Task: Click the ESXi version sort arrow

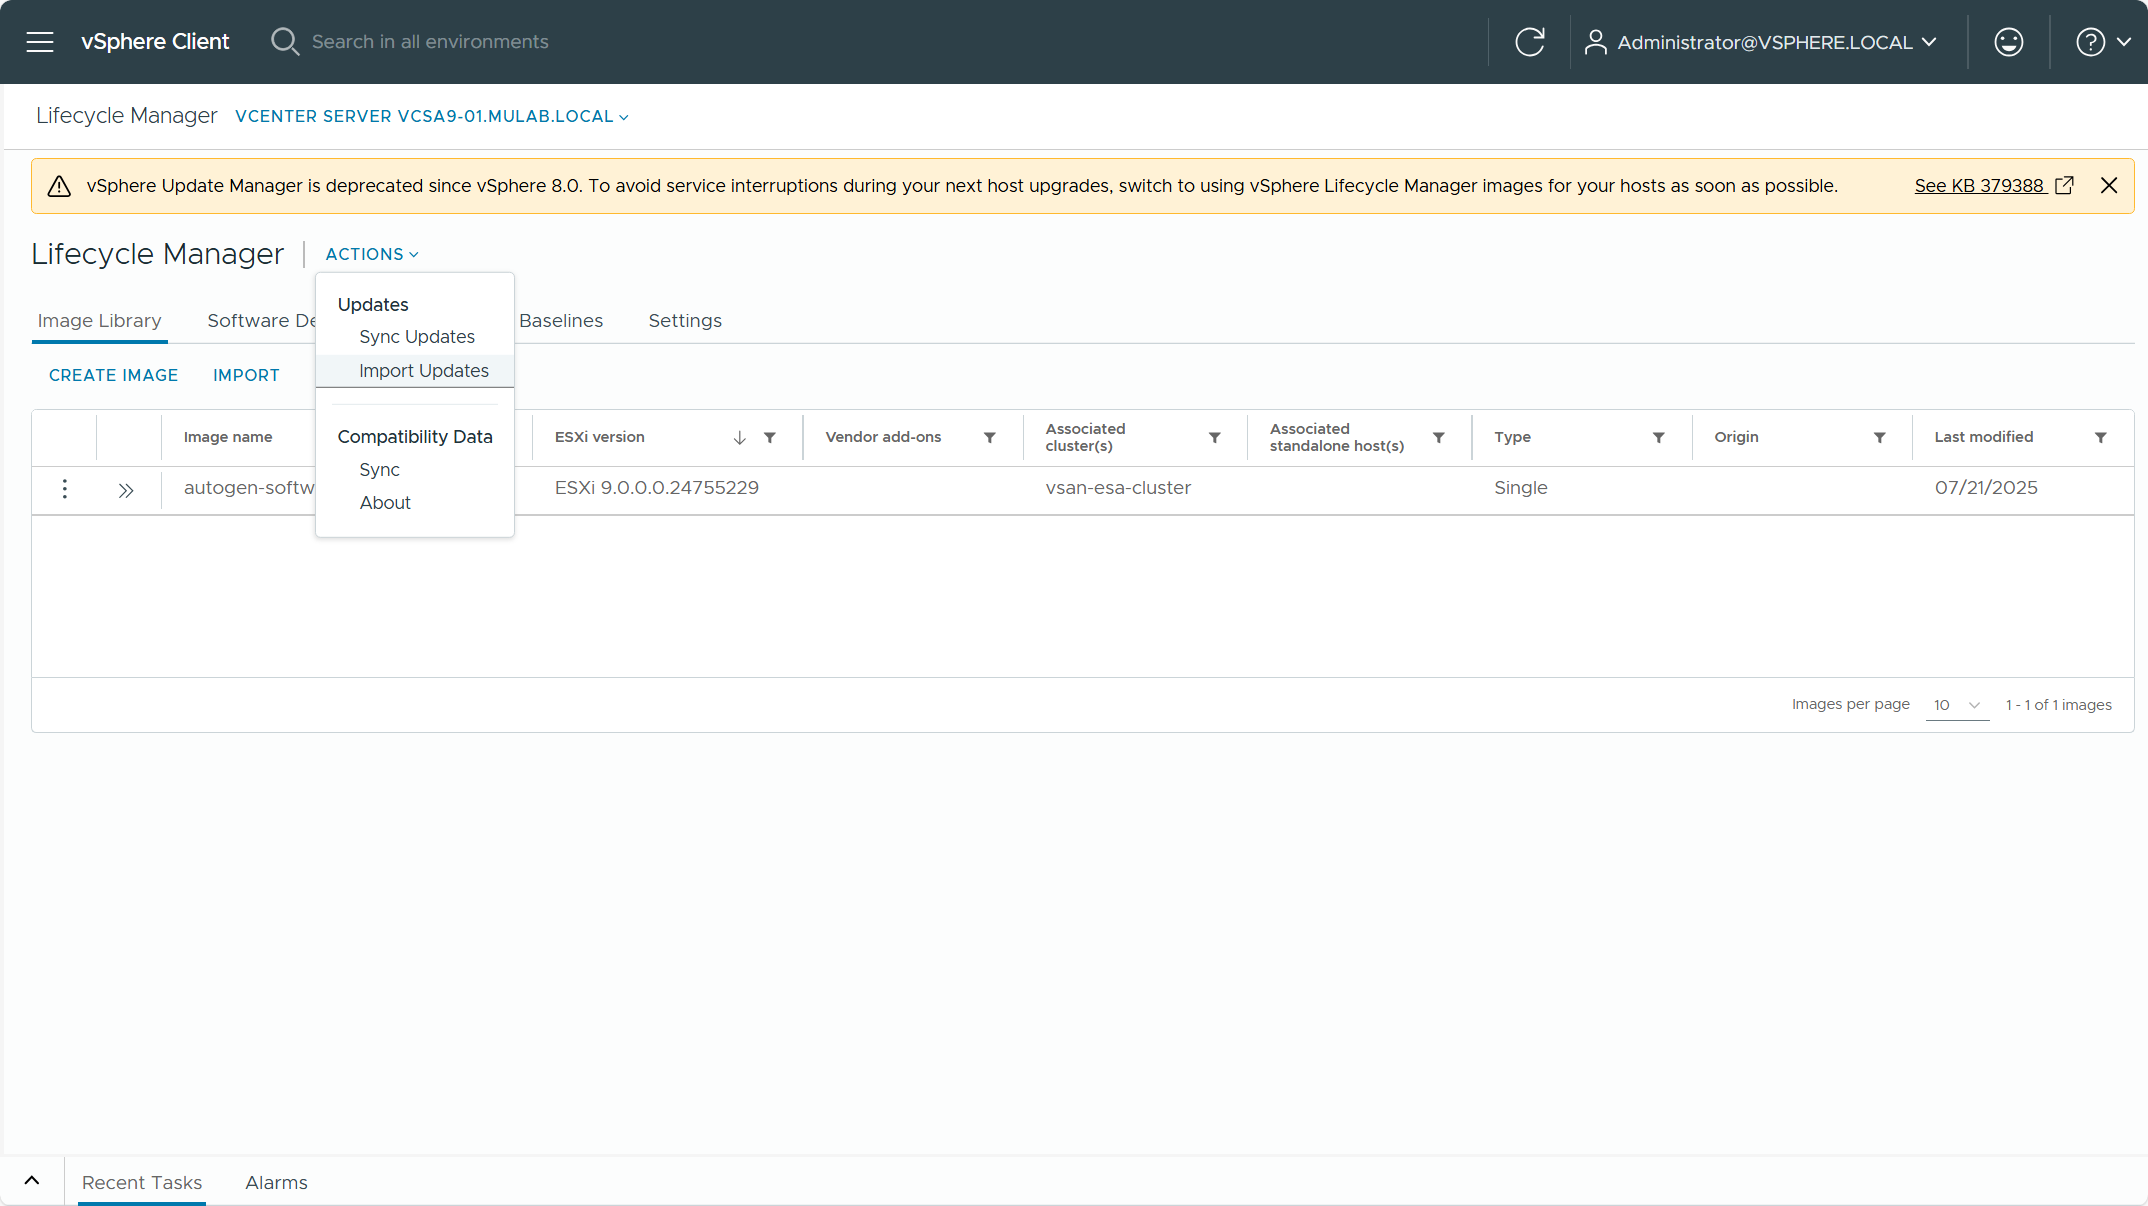Action: pyautogui.click(x=739, y=438)
